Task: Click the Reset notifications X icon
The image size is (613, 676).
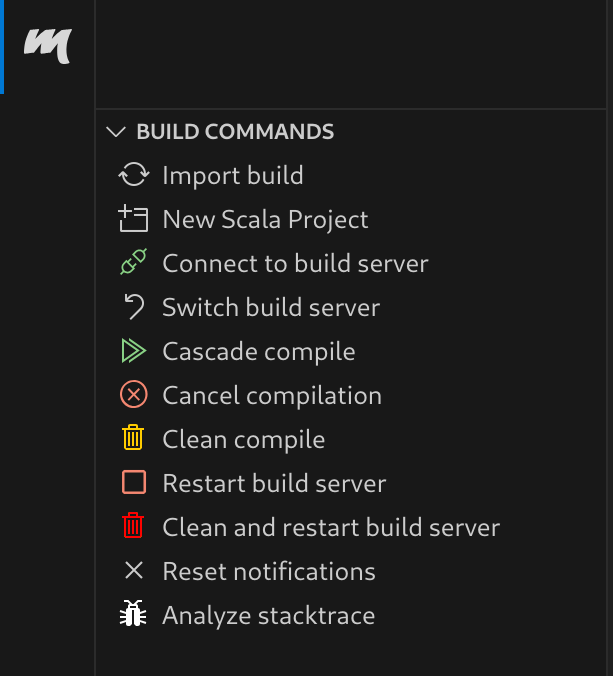Action: click(133, 571)
